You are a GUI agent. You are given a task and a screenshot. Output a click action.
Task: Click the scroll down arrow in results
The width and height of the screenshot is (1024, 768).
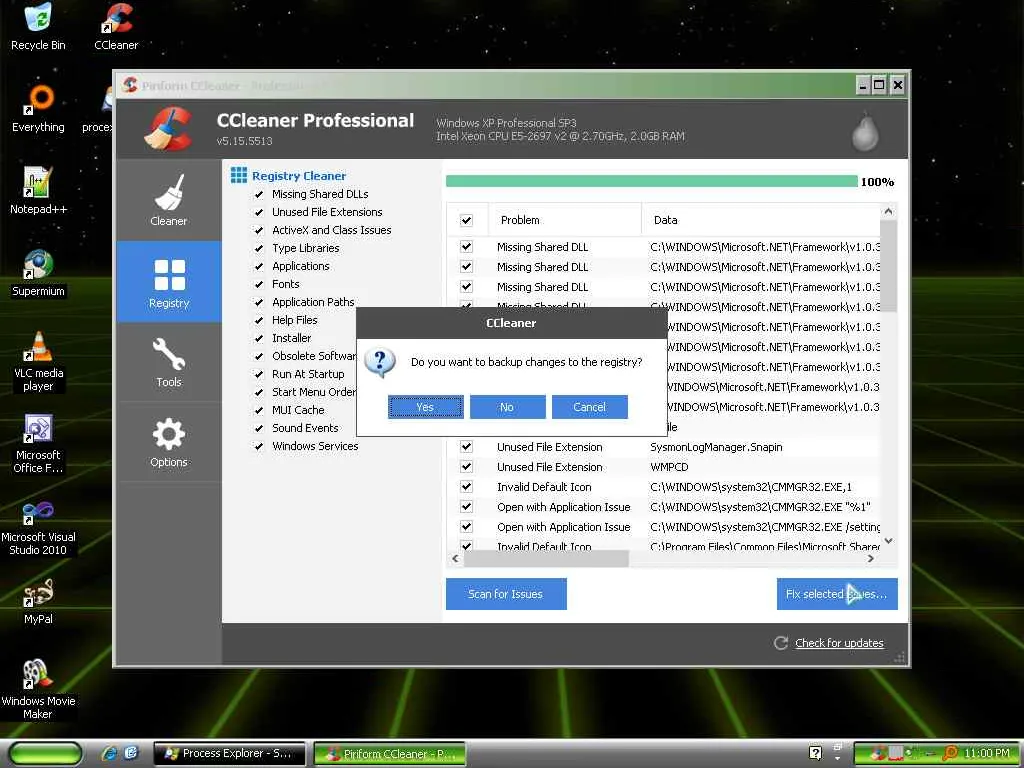888,541
